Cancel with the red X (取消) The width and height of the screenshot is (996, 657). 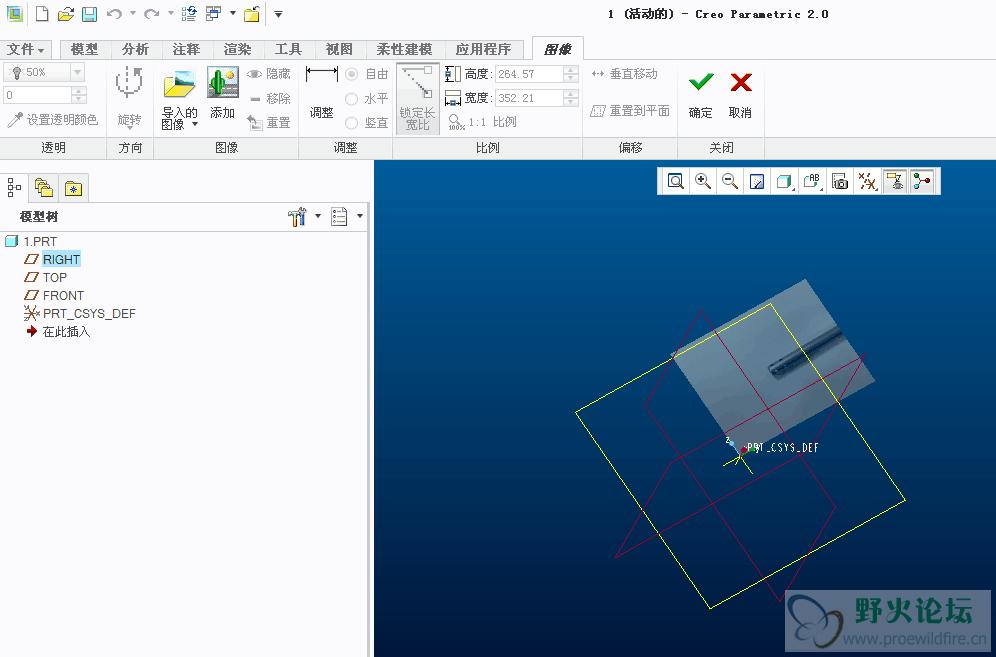pos(740,94)
